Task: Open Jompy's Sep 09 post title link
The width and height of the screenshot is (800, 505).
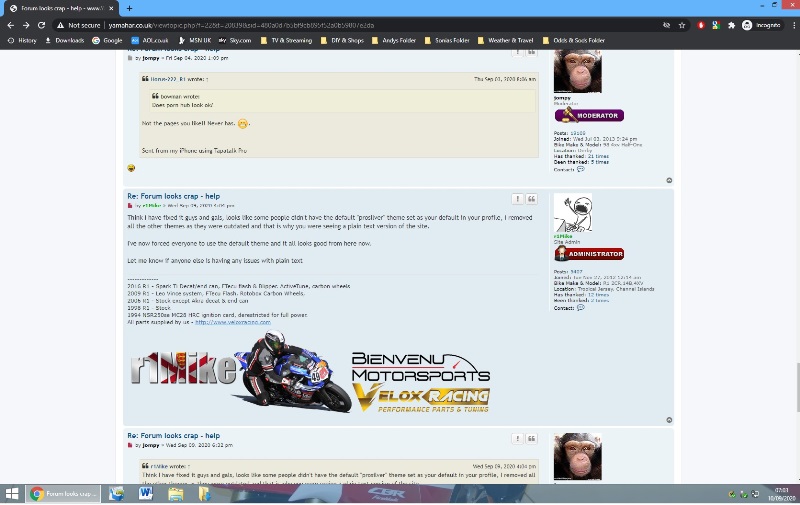Action: [173, 436]
